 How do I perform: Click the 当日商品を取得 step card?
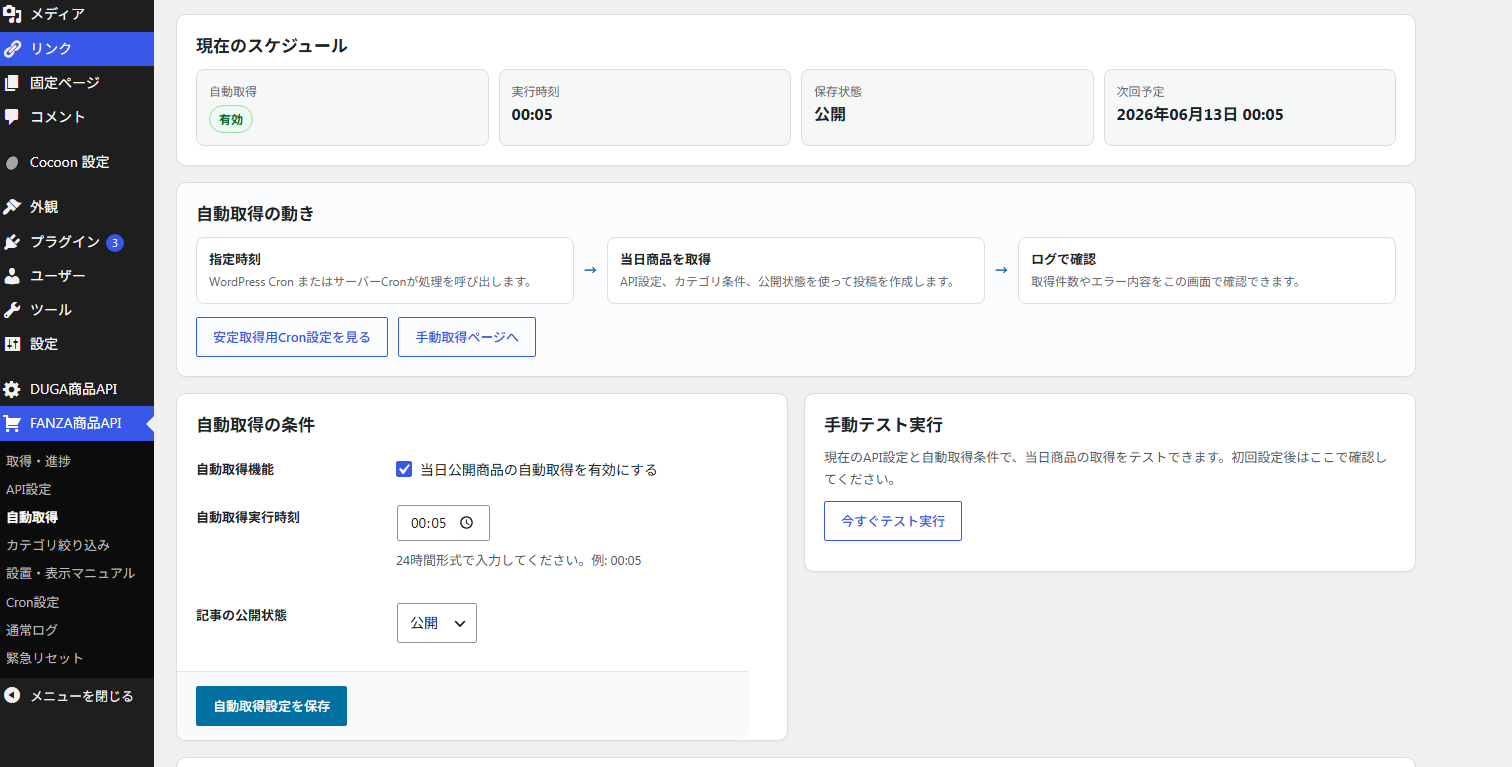point(796,270)
